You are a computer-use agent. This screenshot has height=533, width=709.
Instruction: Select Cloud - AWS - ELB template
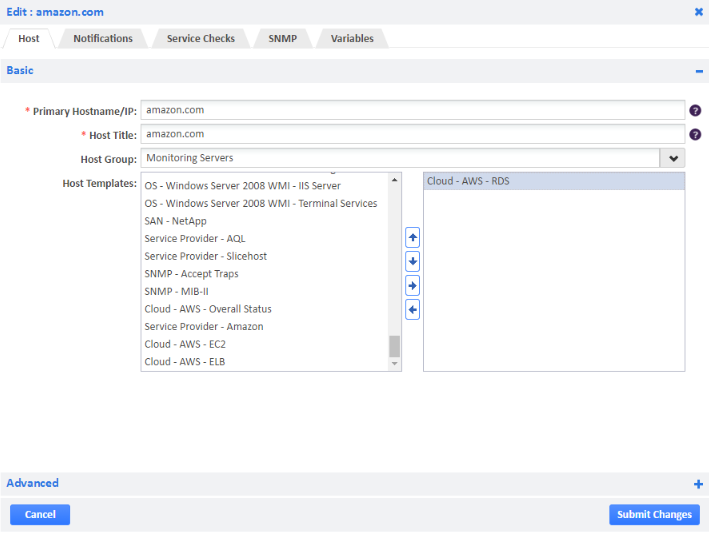point(265,362)
